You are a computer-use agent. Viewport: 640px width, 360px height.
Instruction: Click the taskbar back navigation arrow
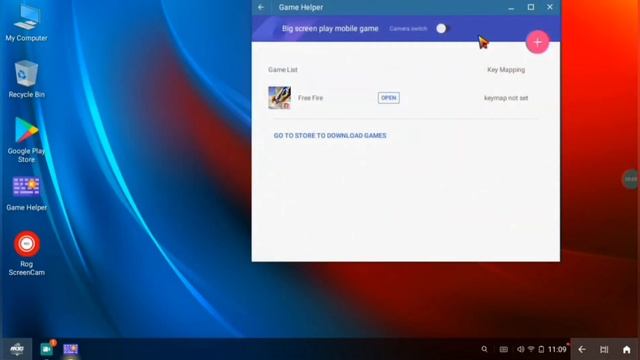point(582,349)
